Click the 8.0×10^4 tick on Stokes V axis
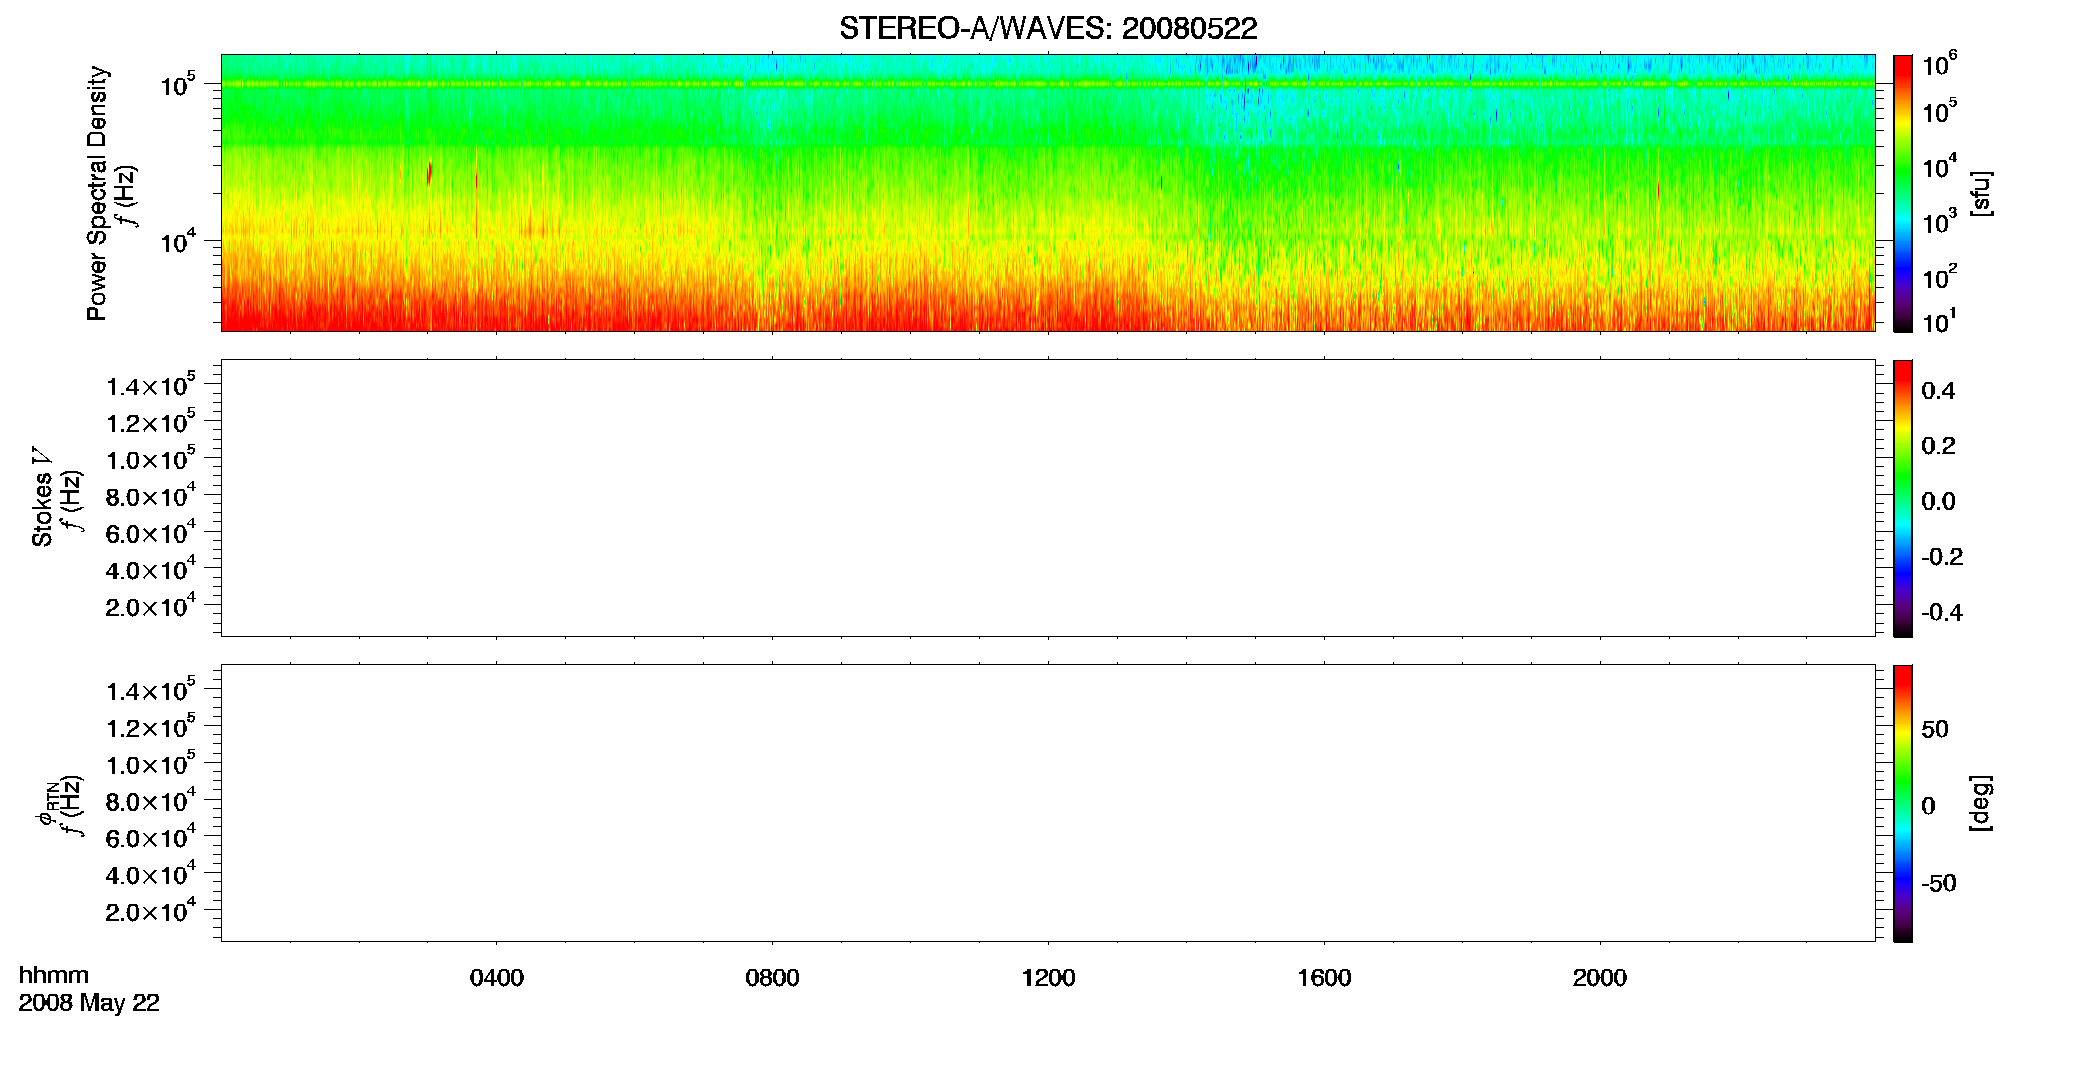This screenshot has height=1080, width=2096. [x=151, y=496]
